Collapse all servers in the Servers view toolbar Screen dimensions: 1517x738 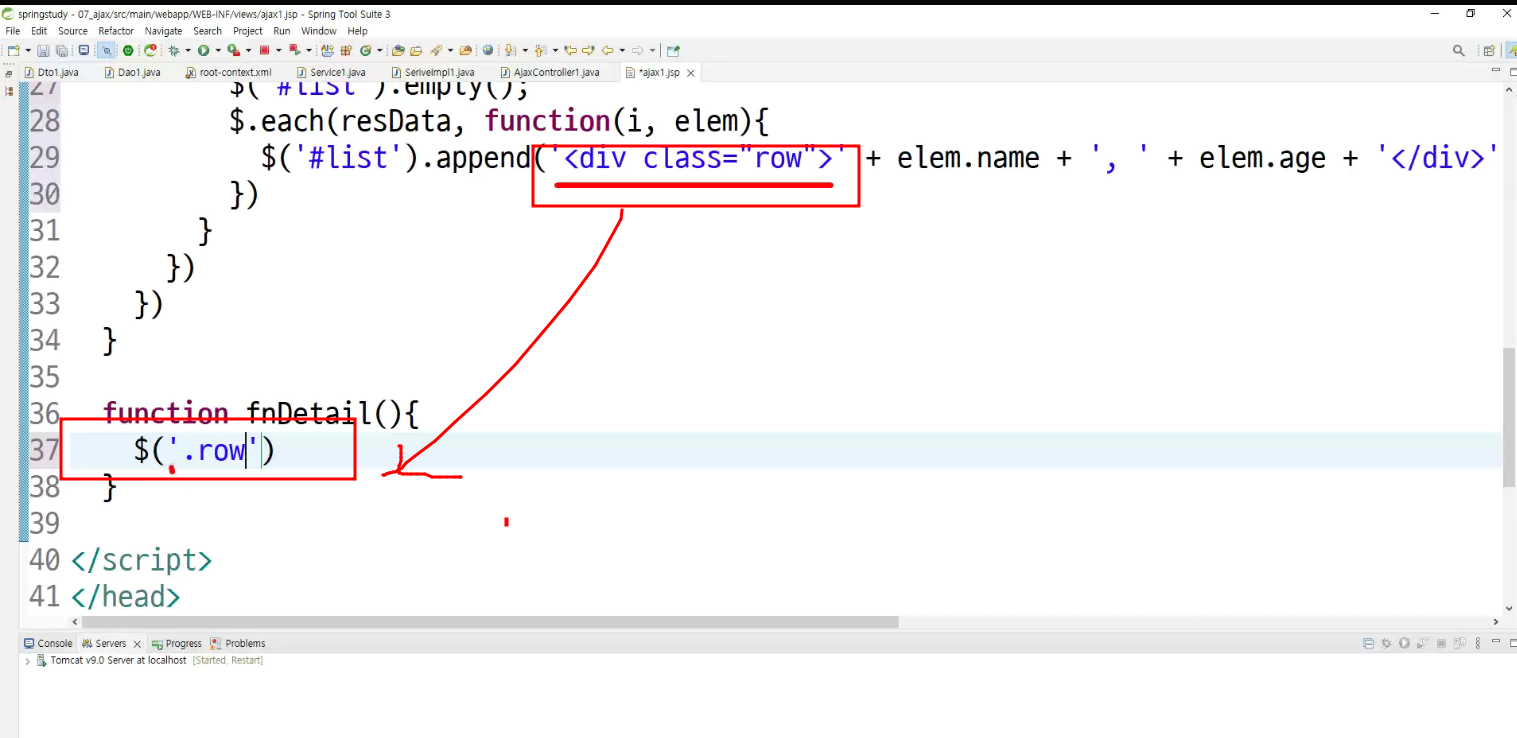coord(1368,643)
